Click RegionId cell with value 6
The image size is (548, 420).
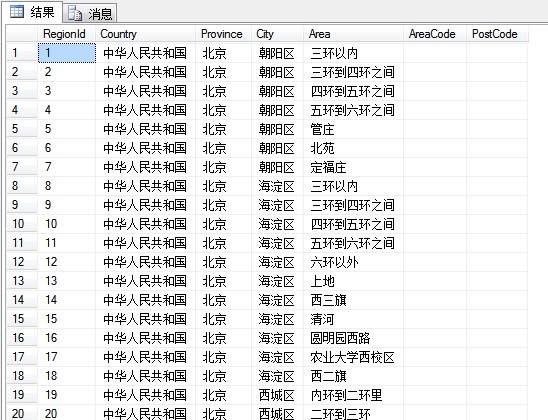pos(66,148)
